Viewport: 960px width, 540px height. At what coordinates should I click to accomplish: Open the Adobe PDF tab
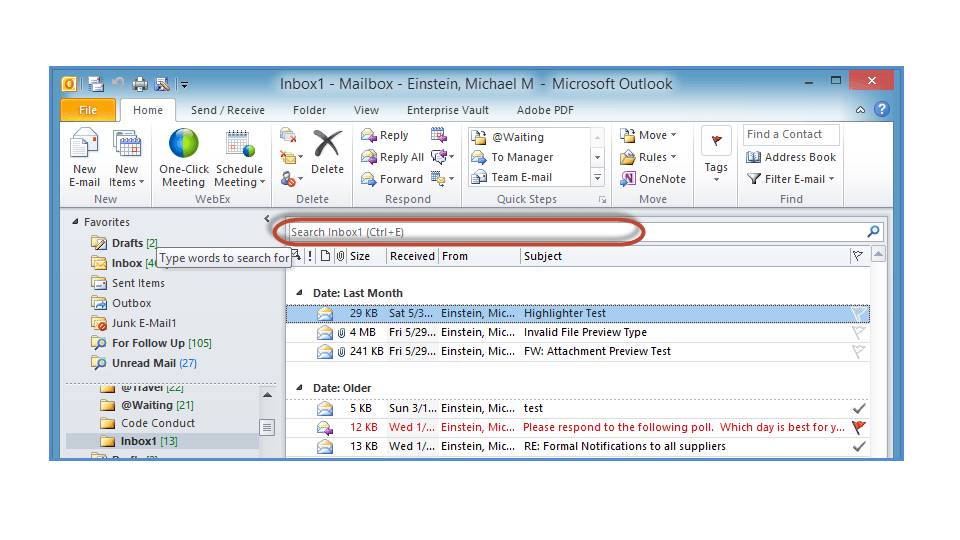pyautogui.click(x=545, y=110)
